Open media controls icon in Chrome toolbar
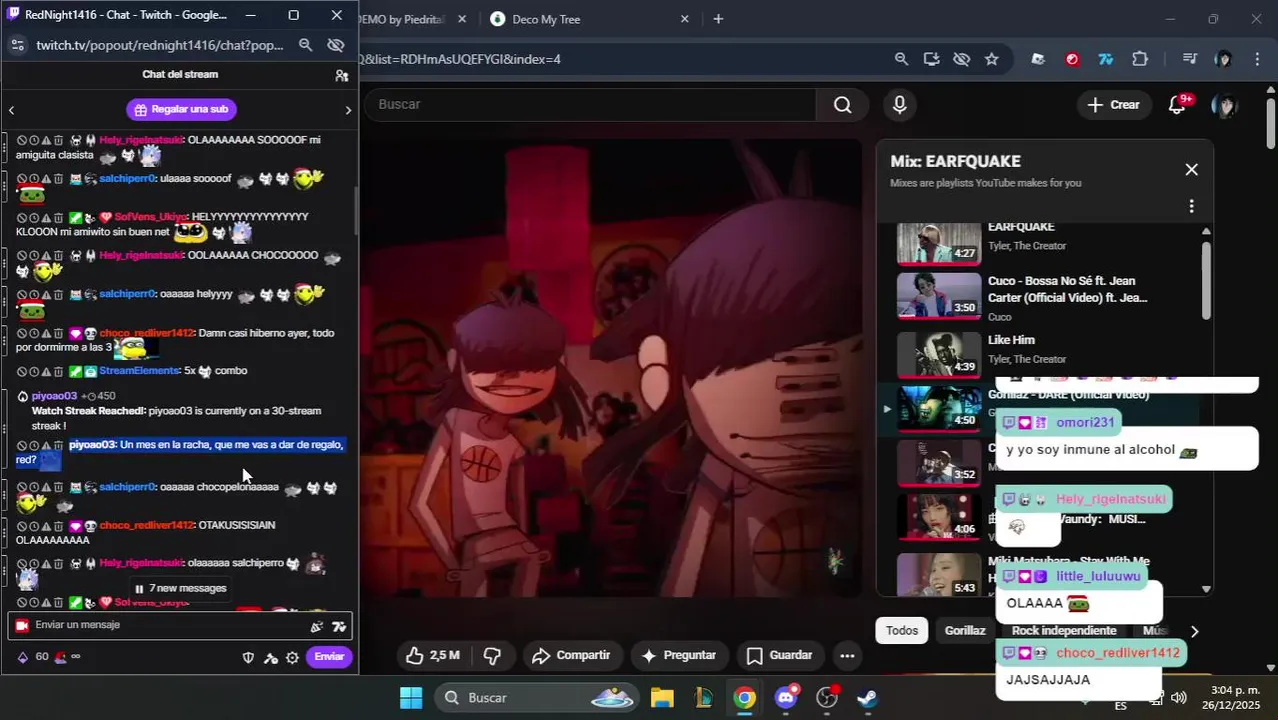The width and height of the screenshot is (1278, 720). pyautogui.click(x=1189, y=59)
